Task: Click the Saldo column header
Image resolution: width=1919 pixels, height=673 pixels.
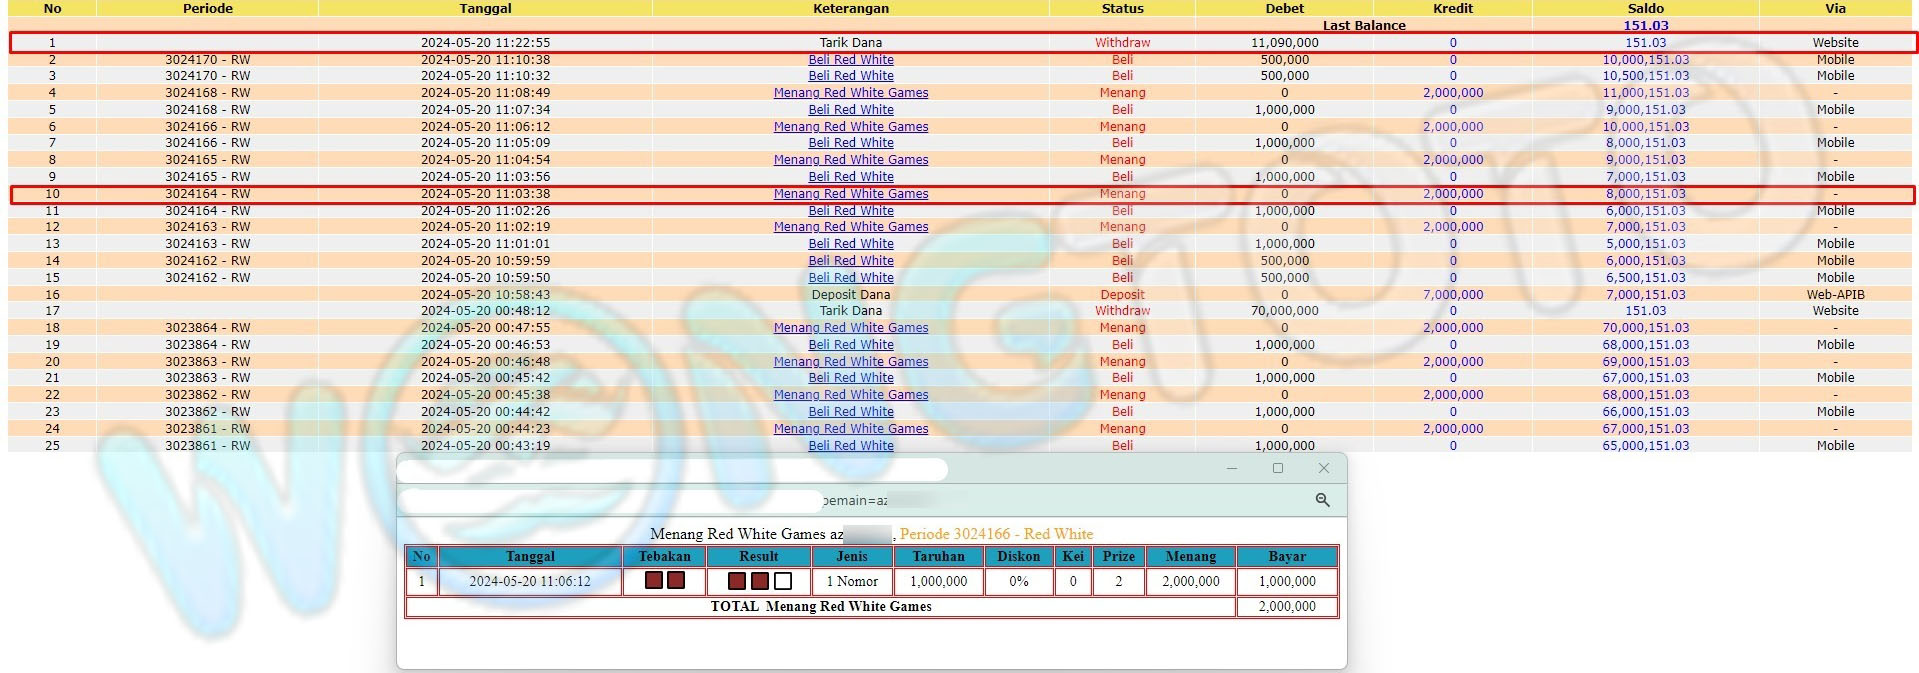Action: pos(1645,8)
